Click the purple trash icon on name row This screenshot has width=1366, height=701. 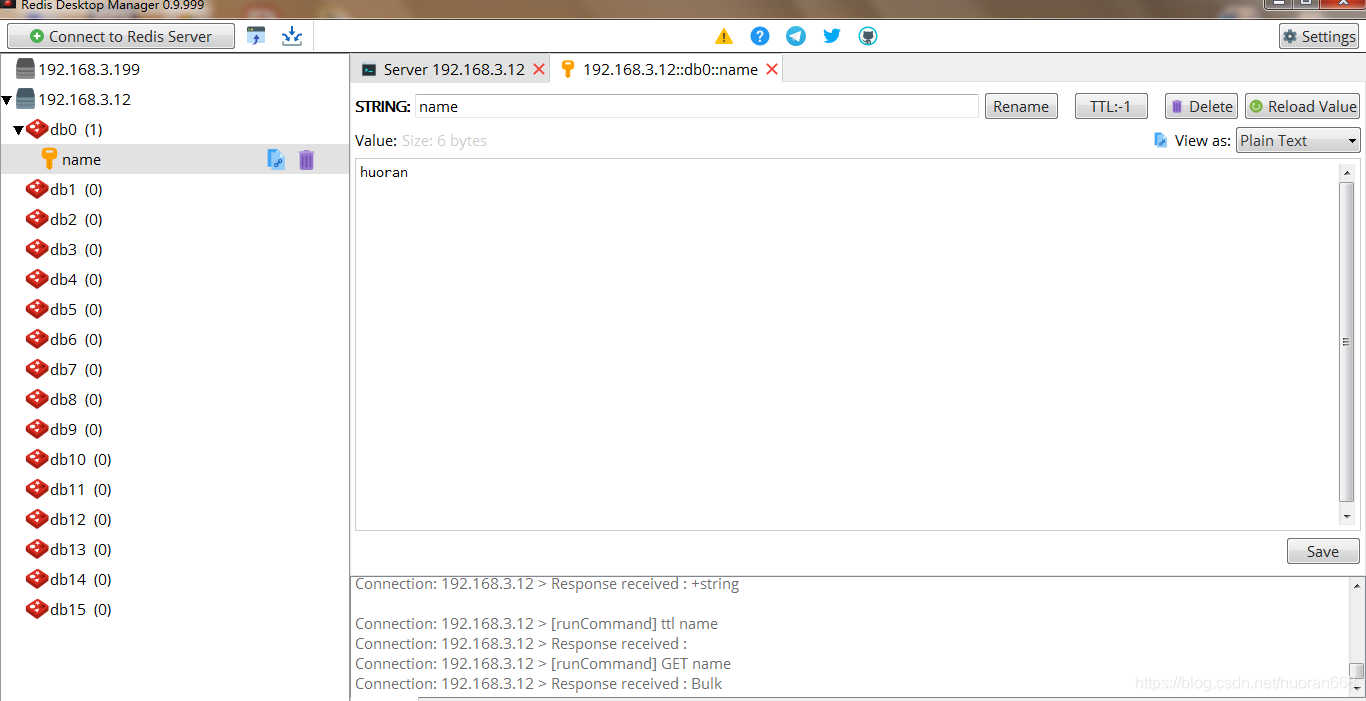306,159
